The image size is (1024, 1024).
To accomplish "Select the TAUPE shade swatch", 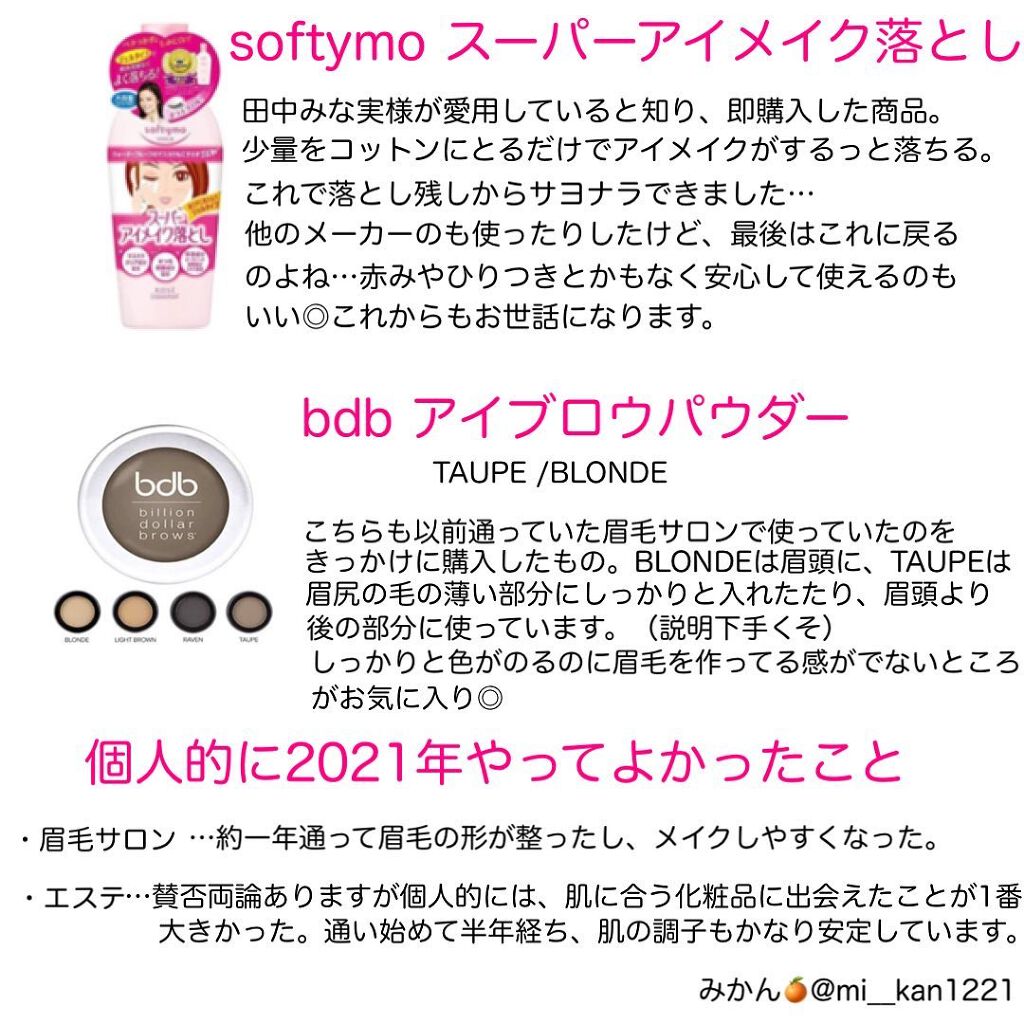I will click(249, 611).
